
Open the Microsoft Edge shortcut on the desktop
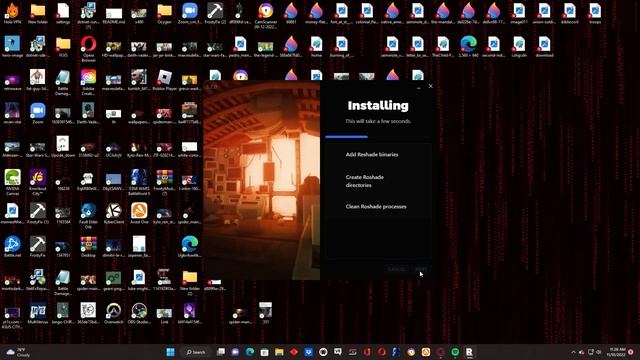pos(190,247)
